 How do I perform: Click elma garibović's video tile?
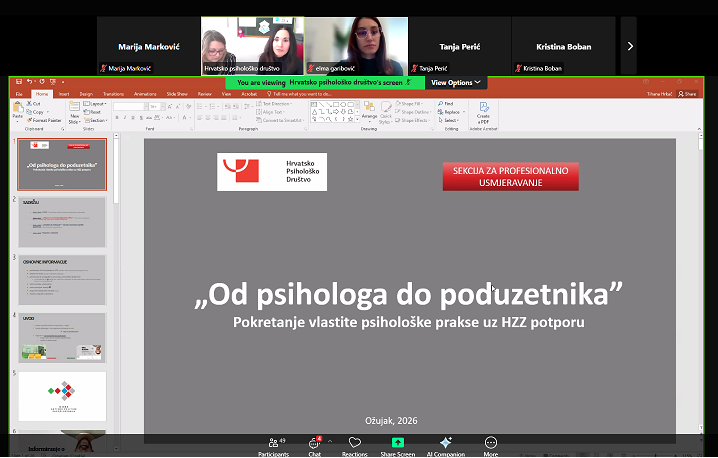coord(356,46)
